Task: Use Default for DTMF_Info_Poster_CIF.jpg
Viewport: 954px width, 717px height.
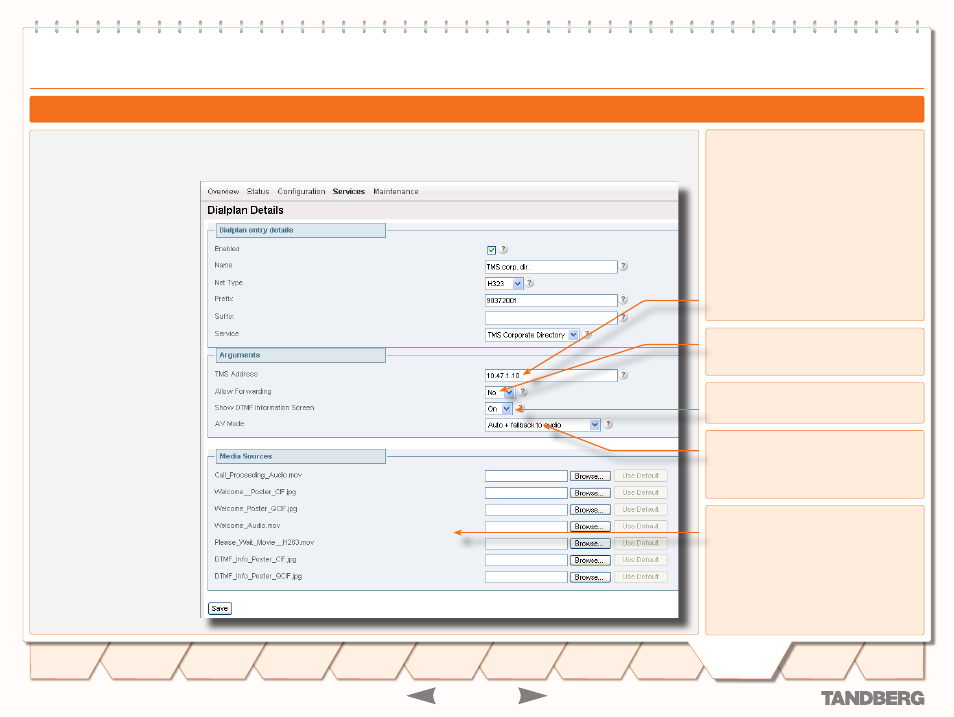Action: pos(641,559)
